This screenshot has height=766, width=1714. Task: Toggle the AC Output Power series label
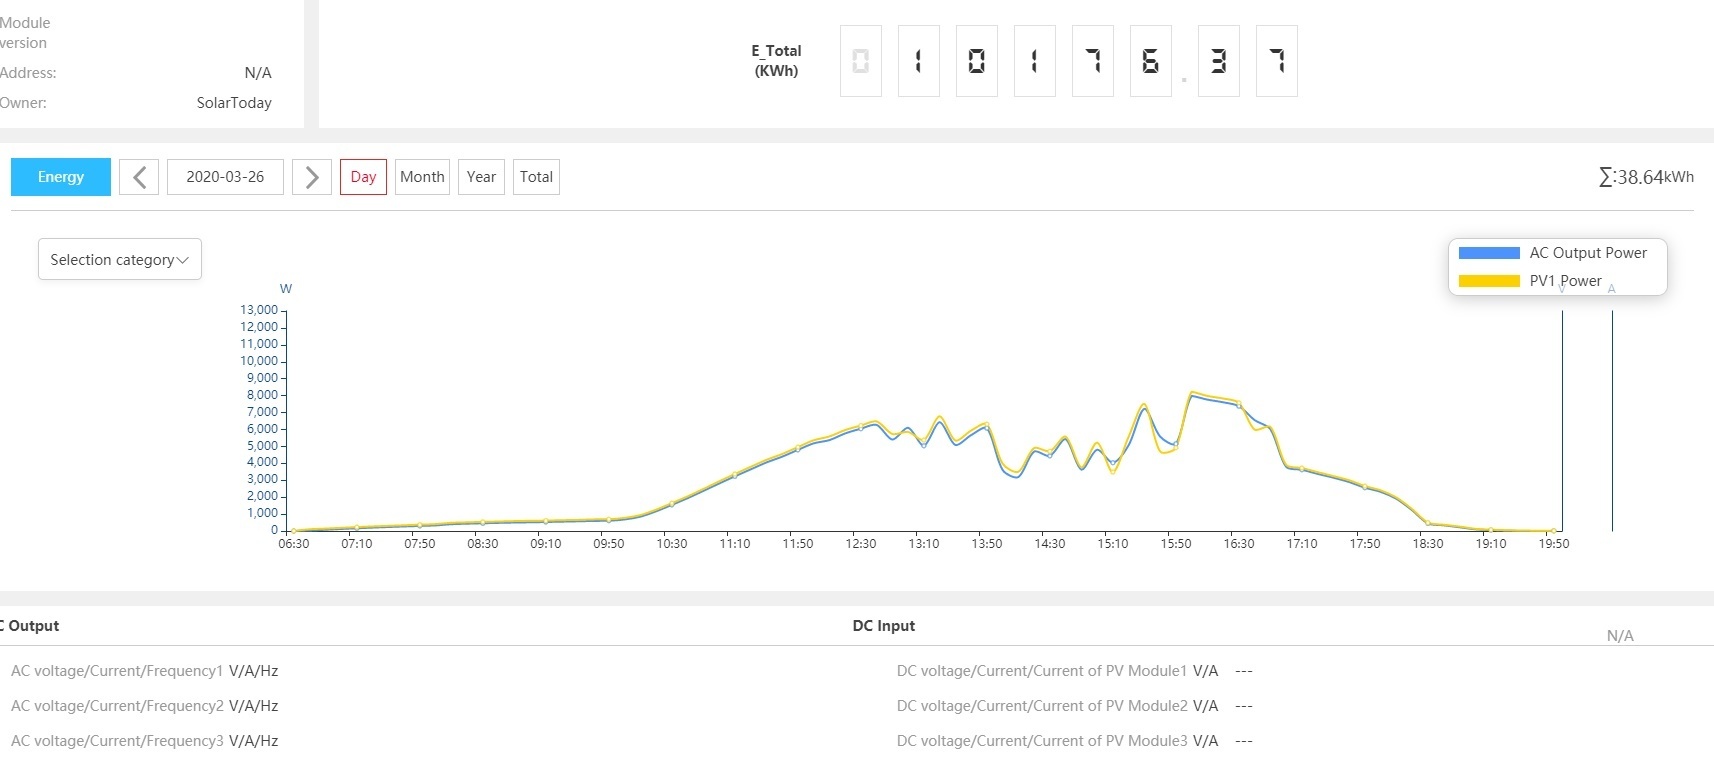(1587, 253)
